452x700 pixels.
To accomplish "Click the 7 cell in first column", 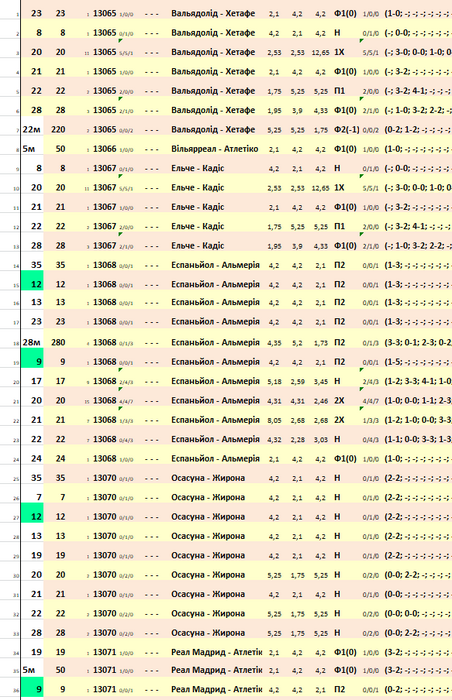I will click(x=39, y=497).
